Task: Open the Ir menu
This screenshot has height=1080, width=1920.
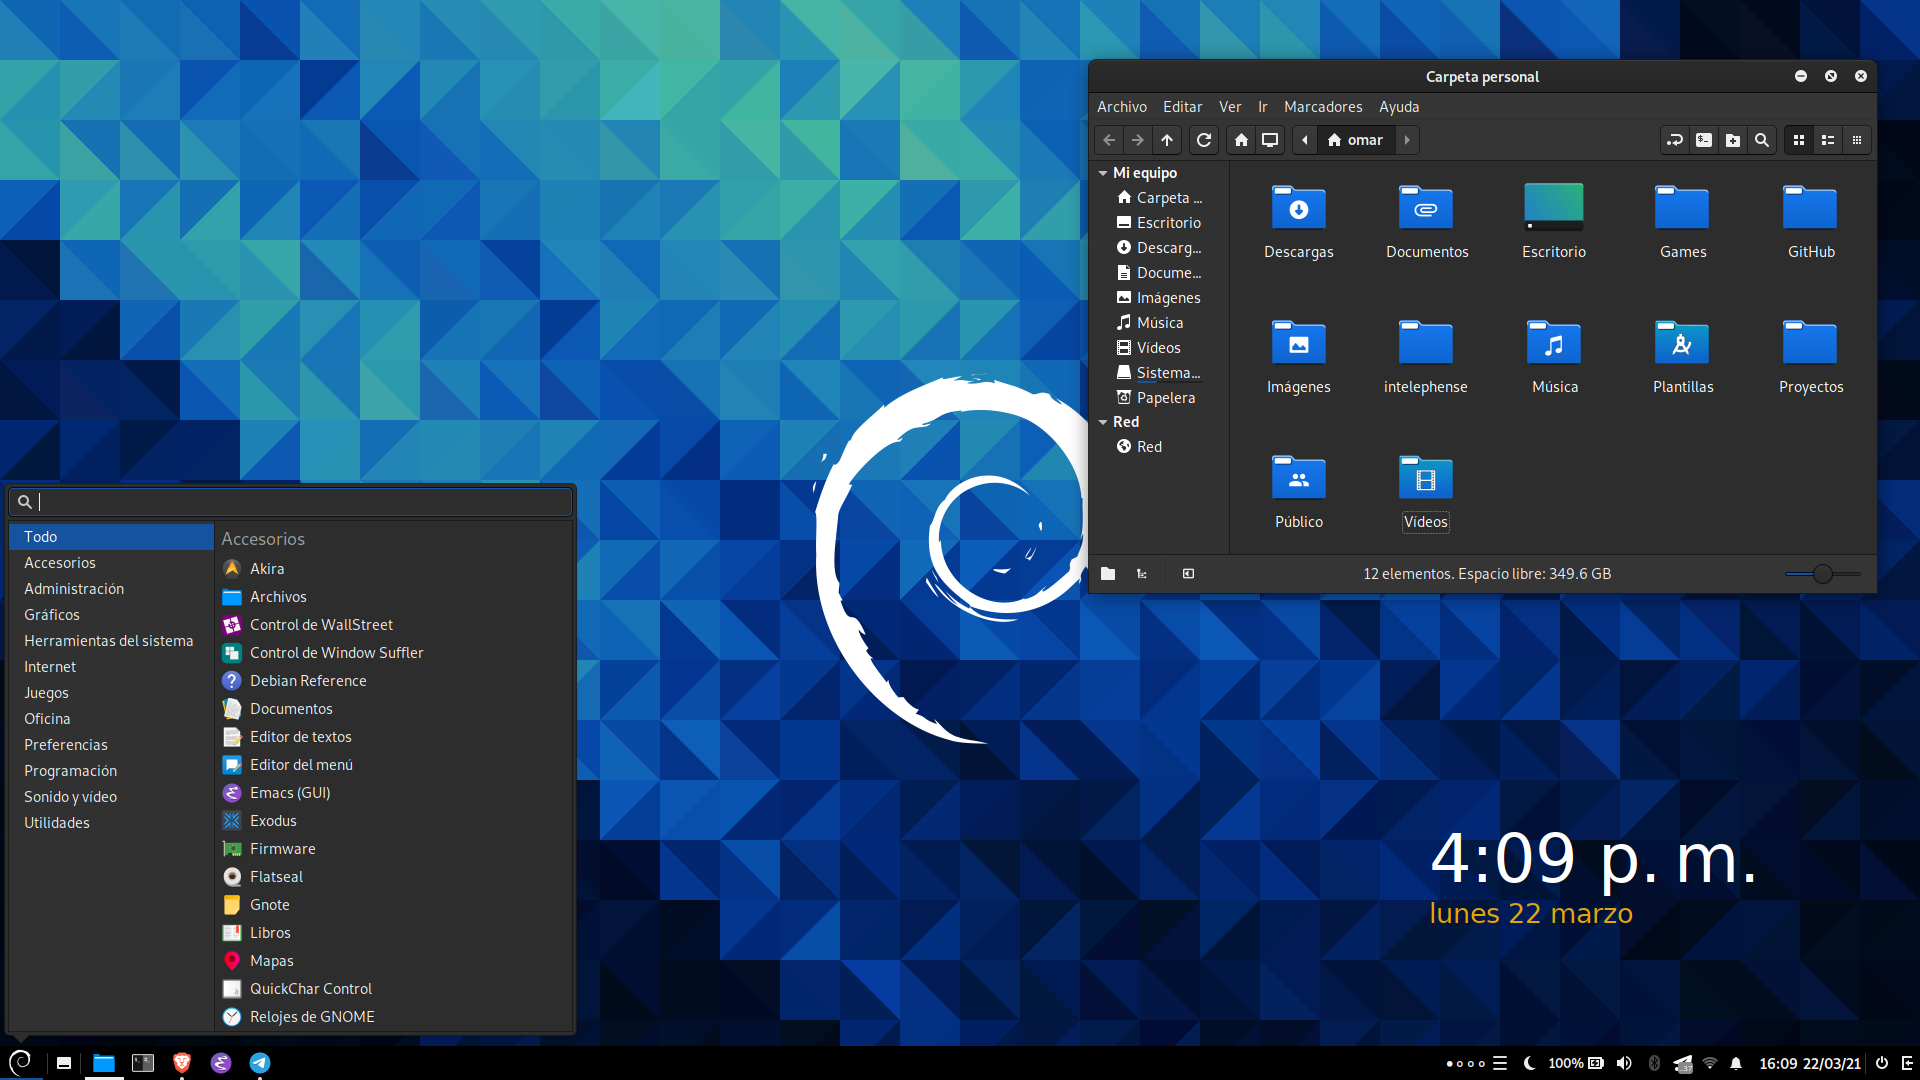Action: point(1263,107)
